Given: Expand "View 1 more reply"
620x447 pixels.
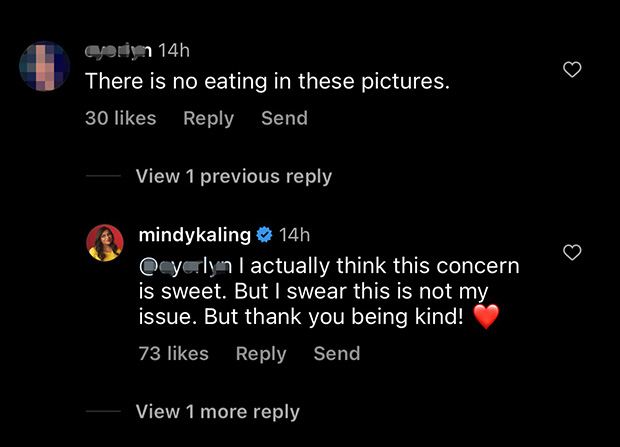Looking at the screenshot, I should point(217,411).
